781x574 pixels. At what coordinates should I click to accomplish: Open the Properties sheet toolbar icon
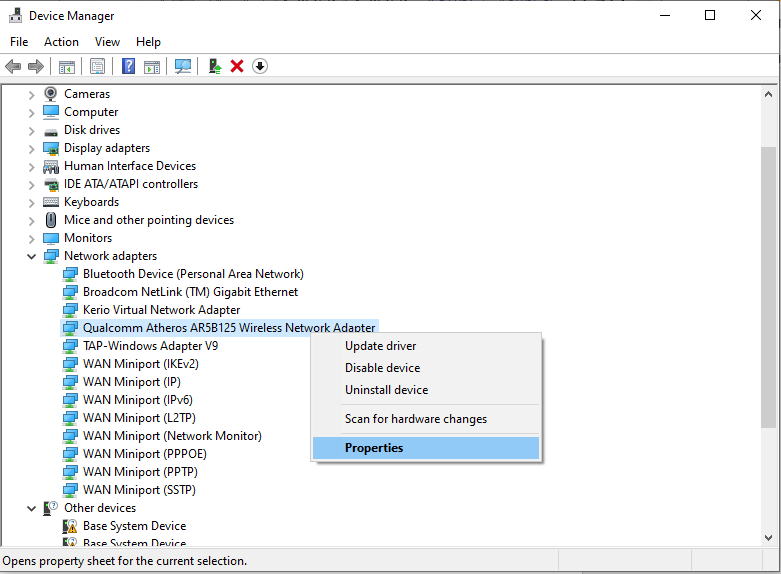tap(98, 66)
